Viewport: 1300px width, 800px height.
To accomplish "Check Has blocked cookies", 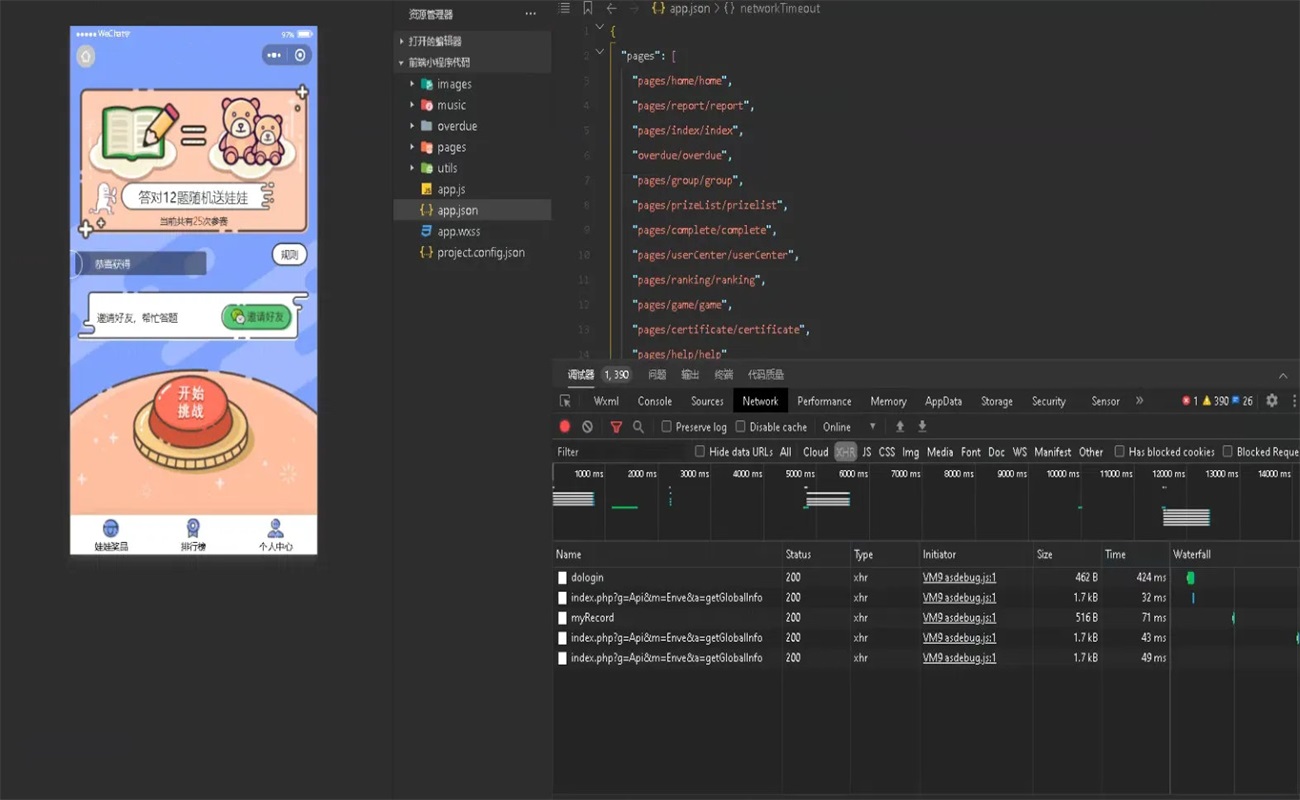I will pos(1120,452).
